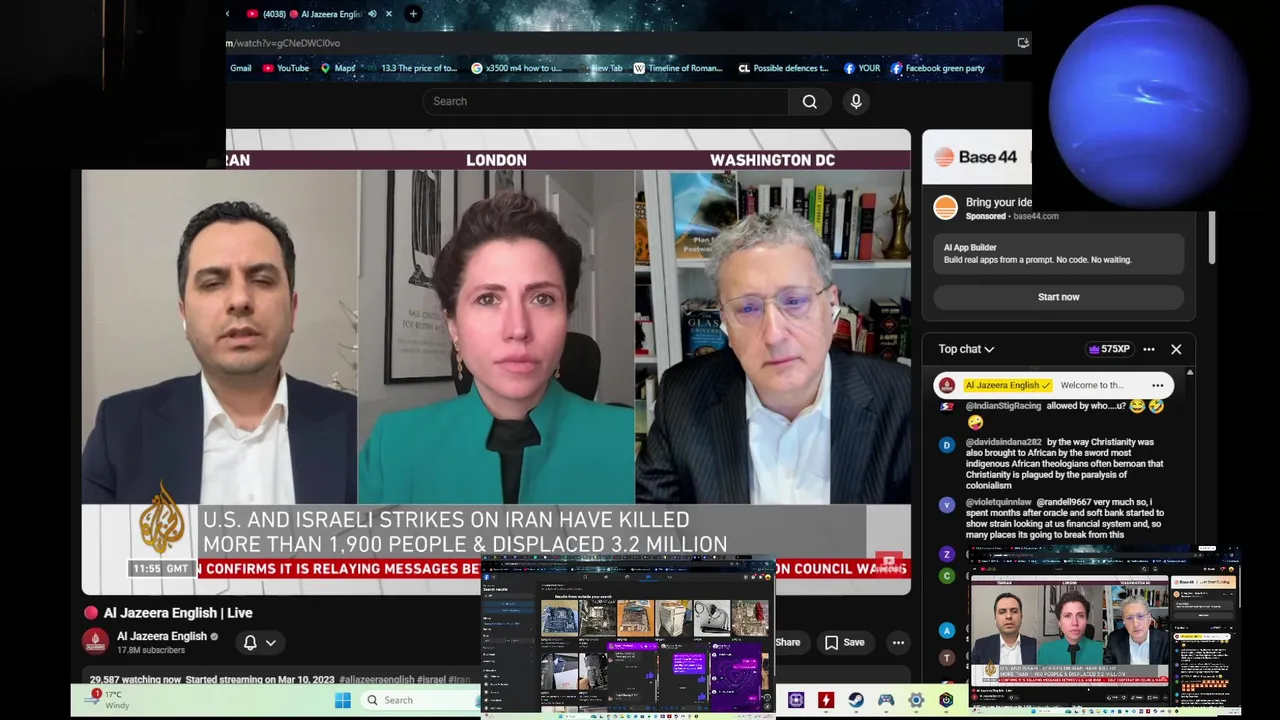Click the live video player

tap(496, 360)
